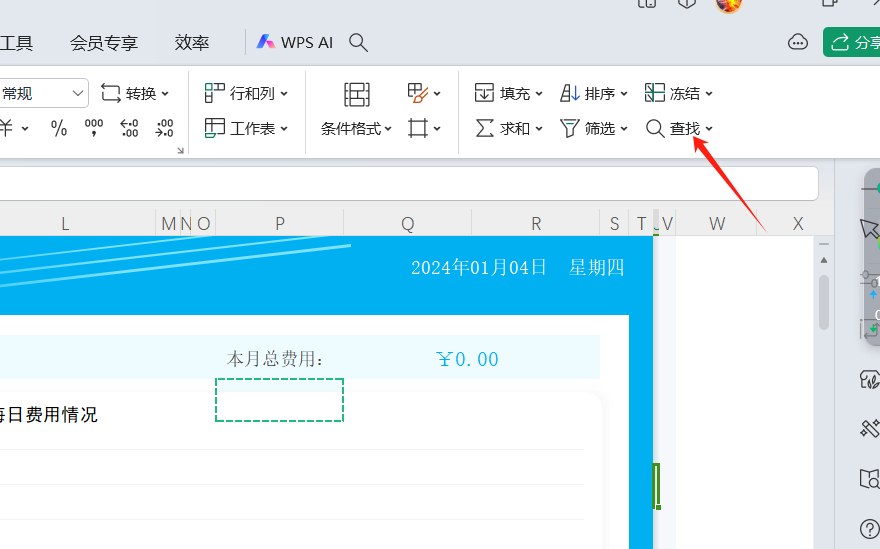Apply percent style format

tap(59, 128)
